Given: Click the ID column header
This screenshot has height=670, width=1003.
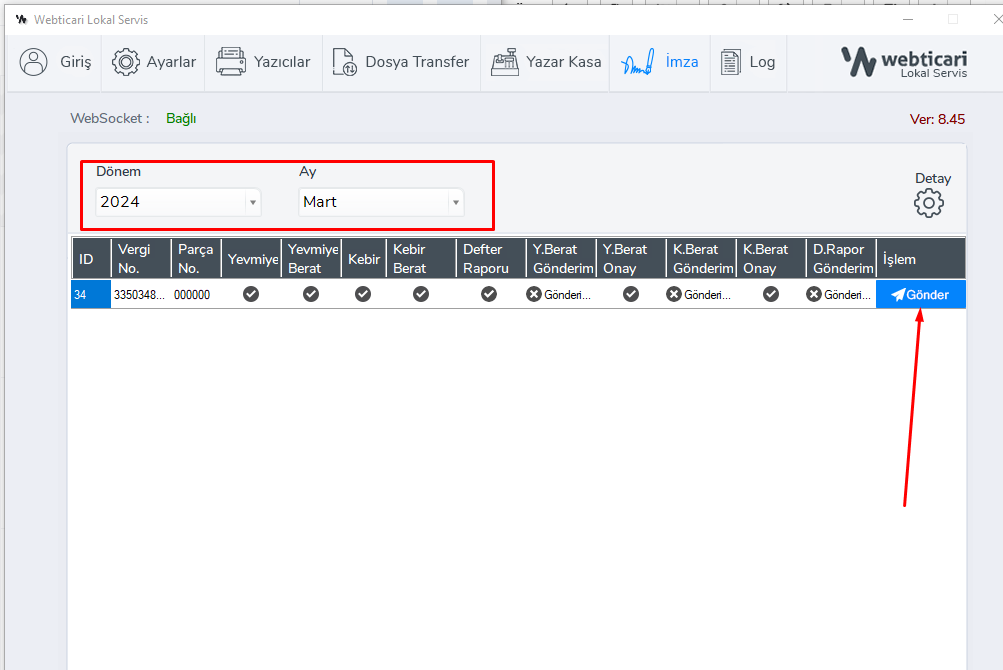Looking at the screenshot, I should pyautogui.click(x=91, y=259).
